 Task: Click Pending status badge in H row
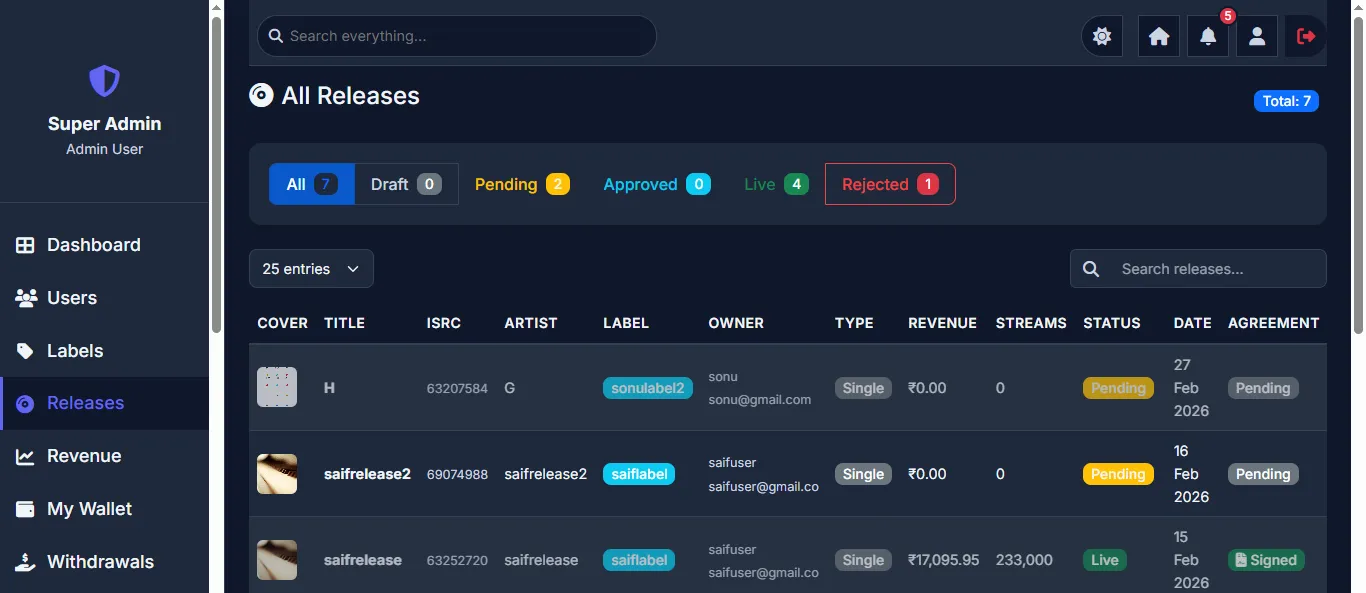coord(1118,388)
